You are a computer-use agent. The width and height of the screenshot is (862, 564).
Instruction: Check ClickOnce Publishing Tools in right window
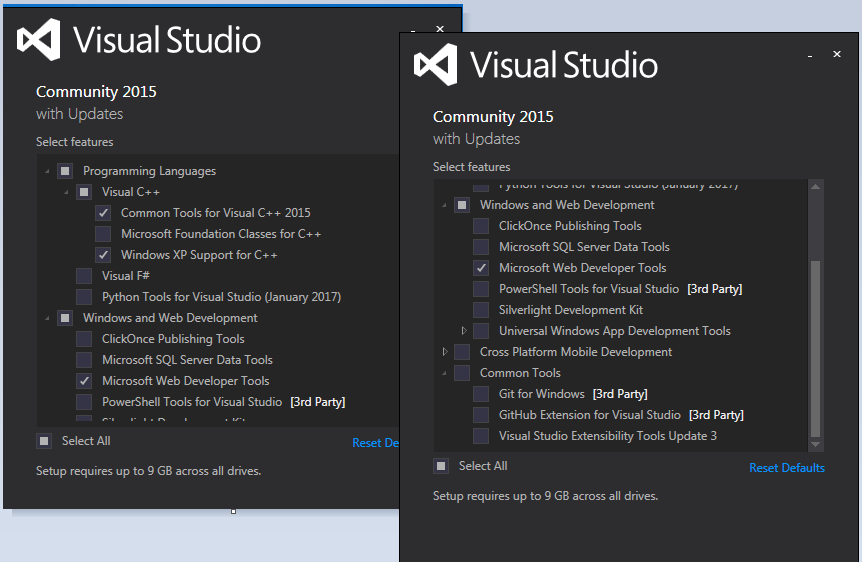pyautogui.click(x=481, y=226)
